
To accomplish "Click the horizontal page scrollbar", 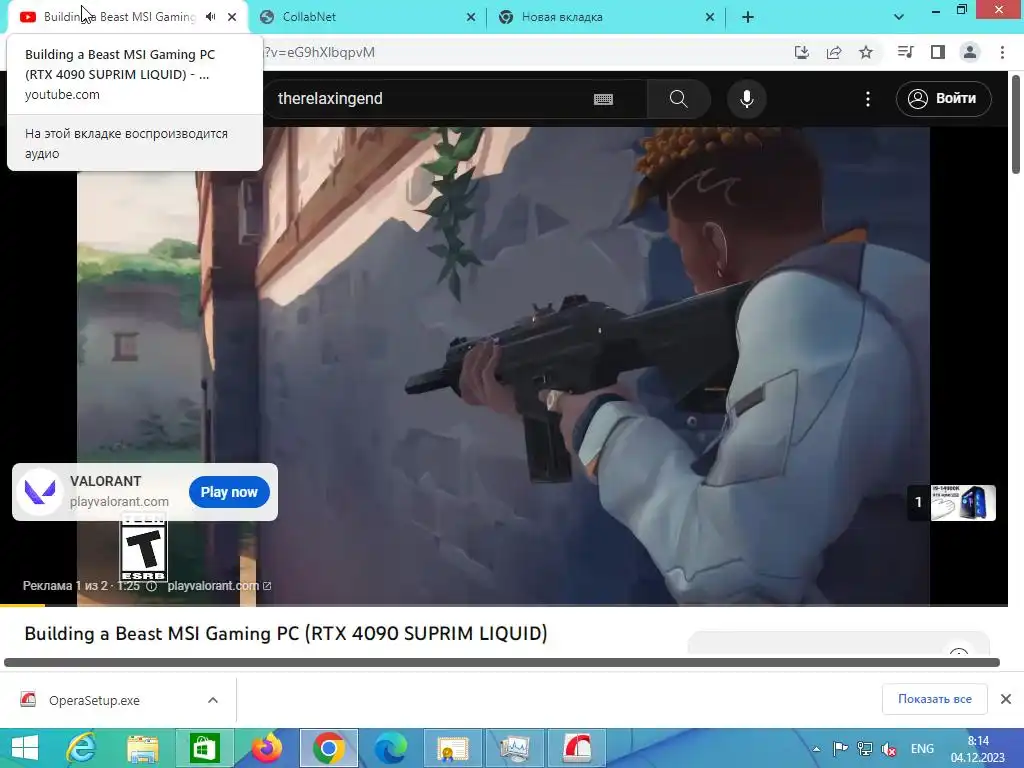I will 502,662.
